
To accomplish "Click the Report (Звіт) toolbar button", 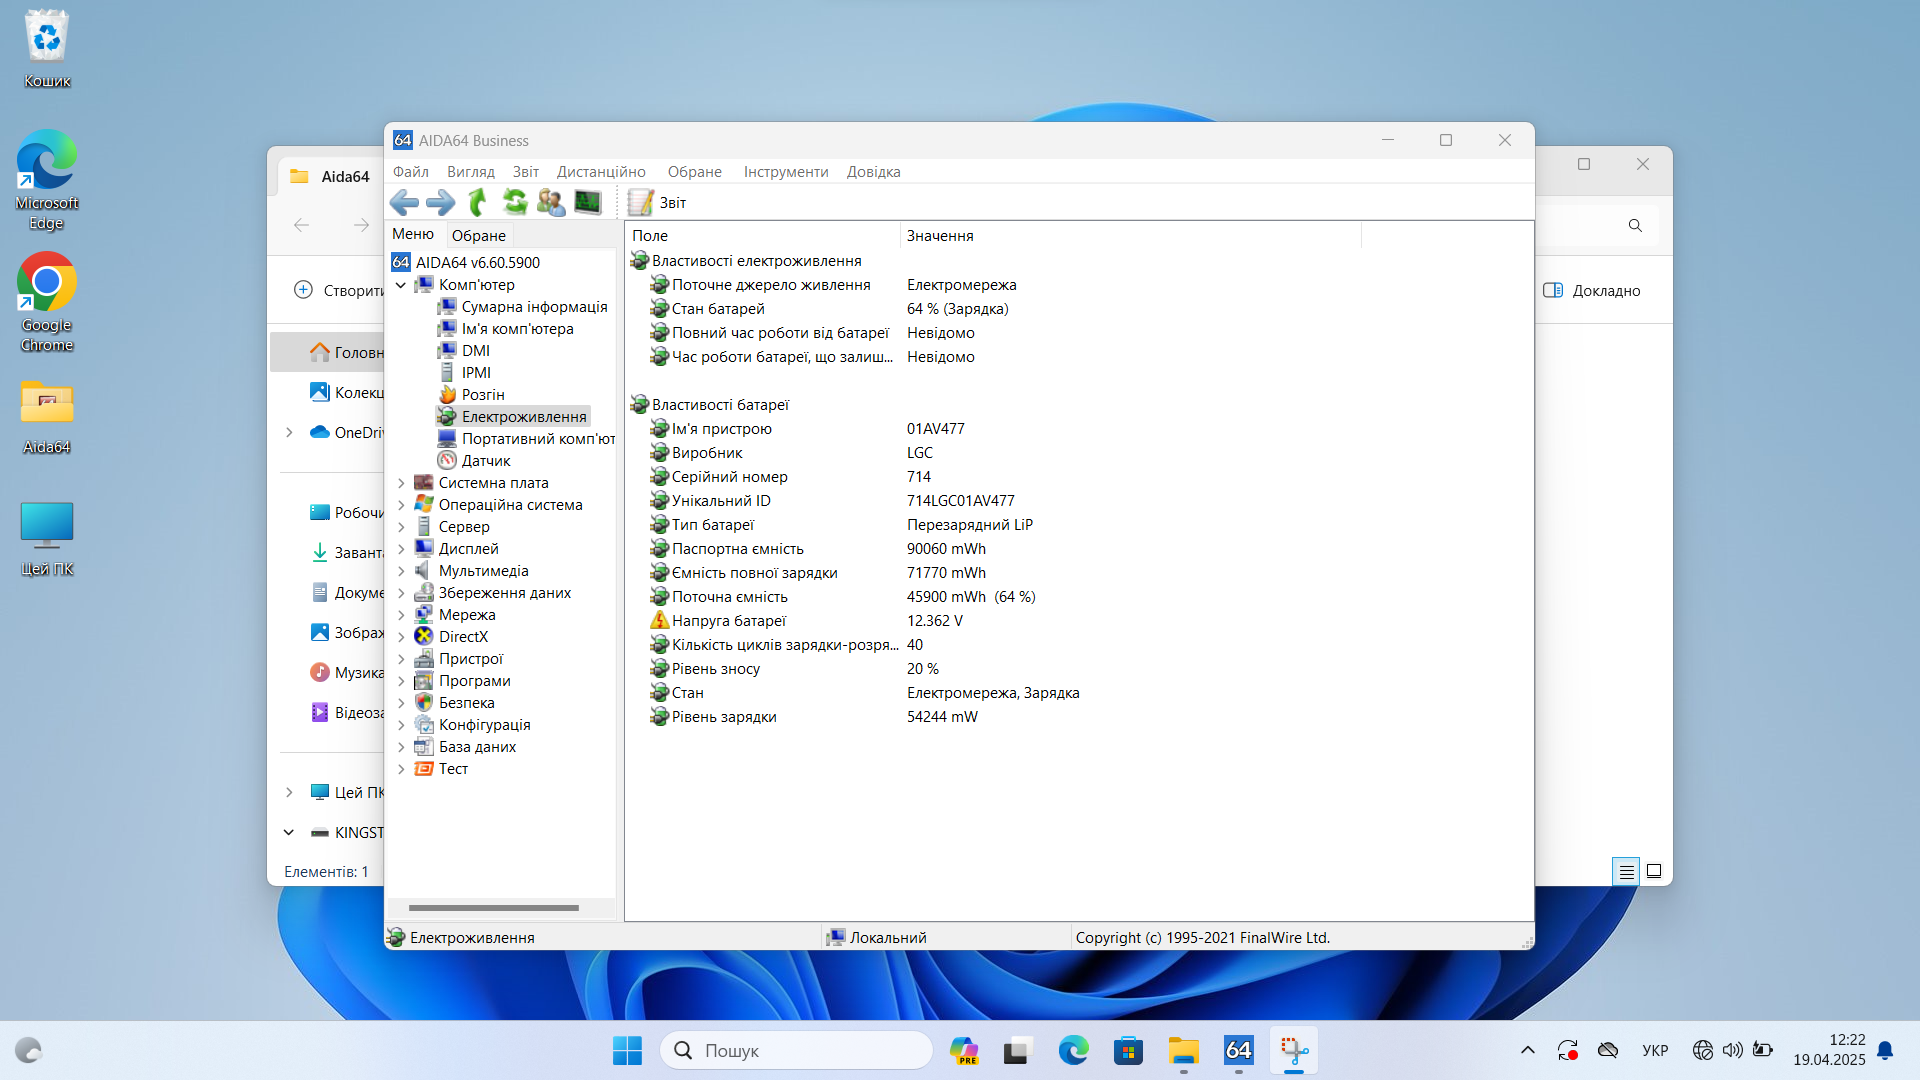I will 657,203.
